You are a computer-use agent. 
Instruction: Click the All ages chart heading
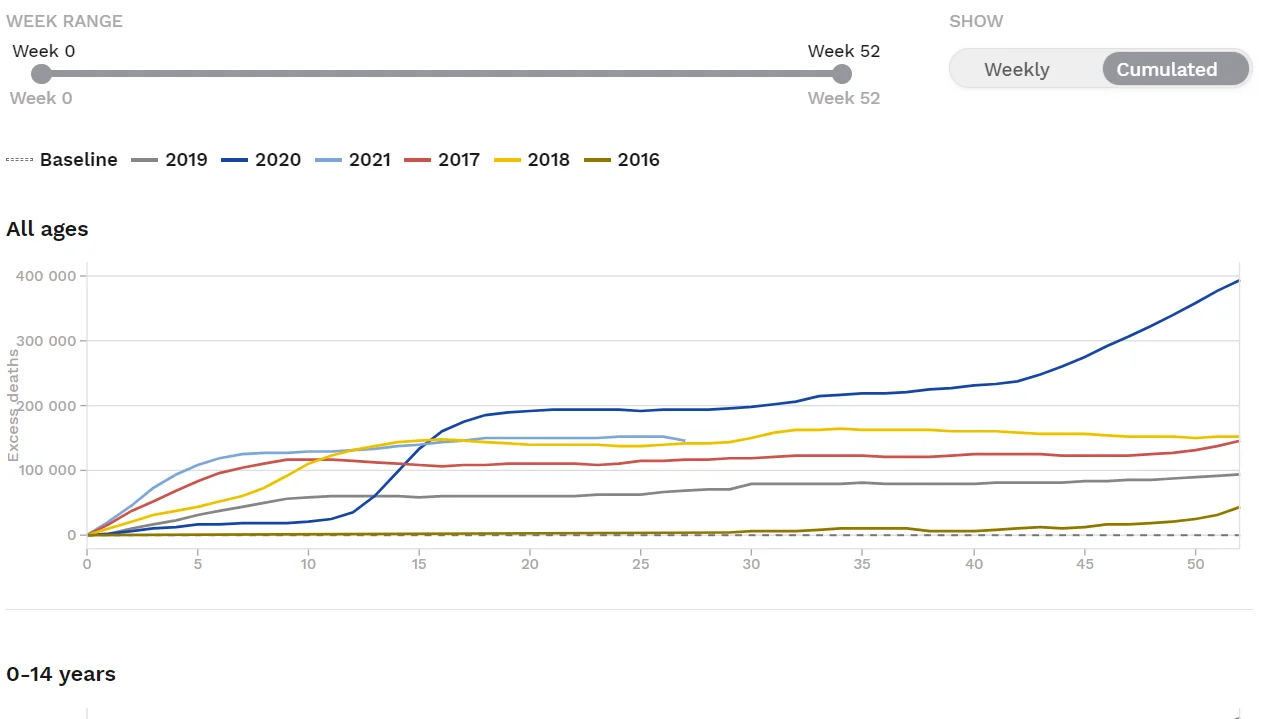[47, 229]
